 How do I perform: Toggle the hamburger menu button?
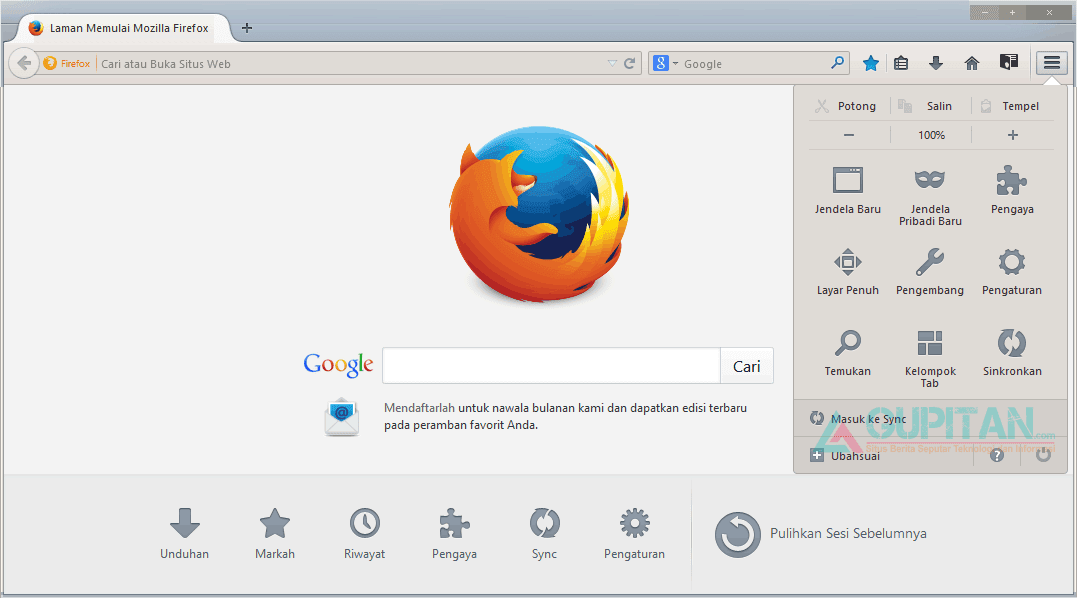1051,63
